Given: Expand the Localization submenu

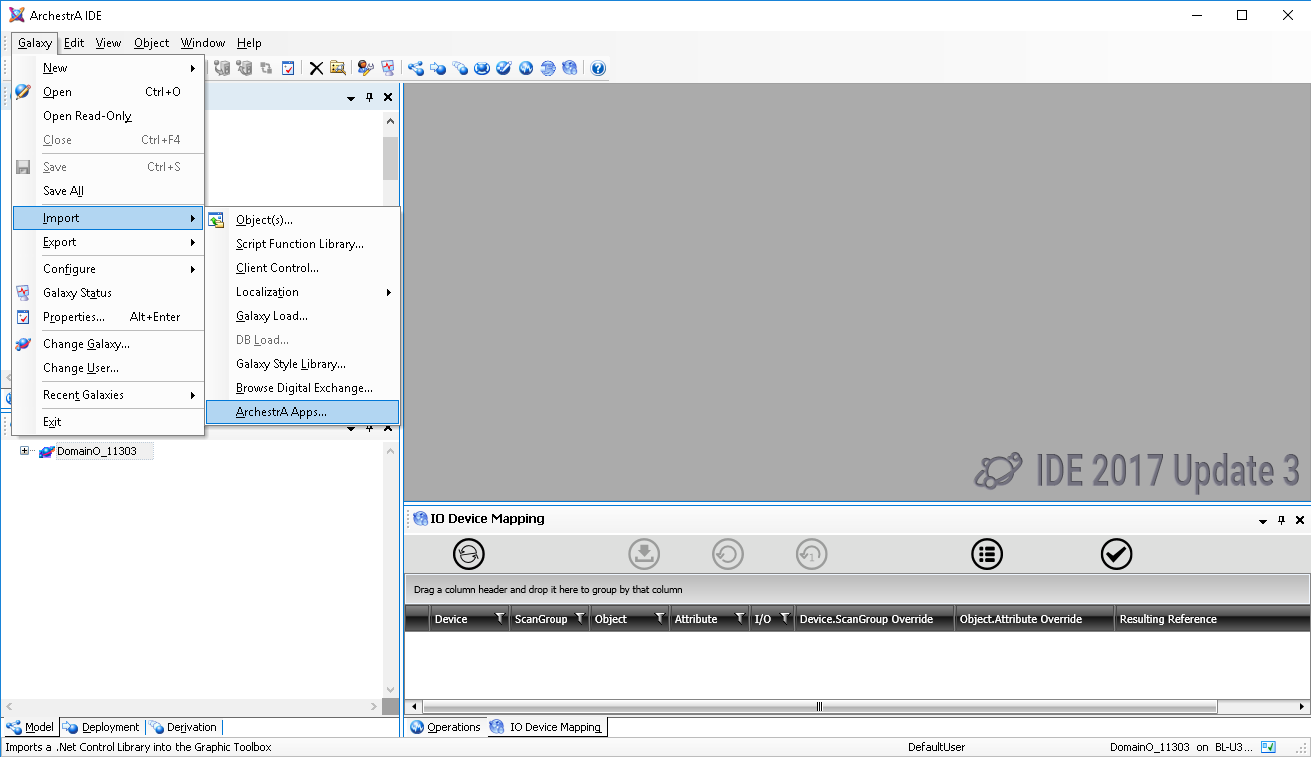Looking at the screenshot, I should click(x=302, y=292).
